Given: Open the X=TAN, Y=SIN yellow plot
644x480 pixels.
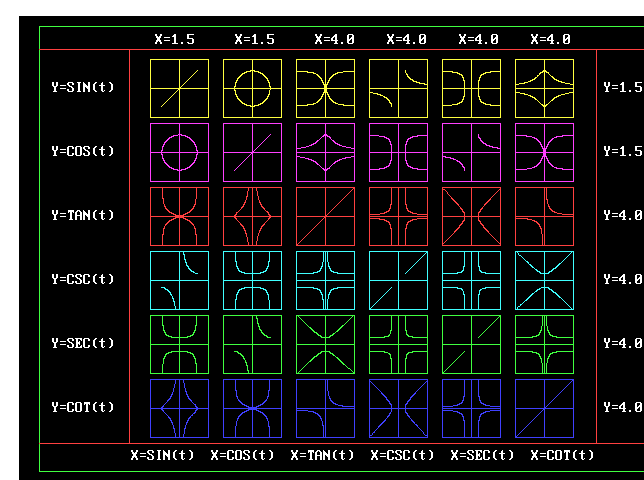Looking at the screenshot, I should pos(325,88).
